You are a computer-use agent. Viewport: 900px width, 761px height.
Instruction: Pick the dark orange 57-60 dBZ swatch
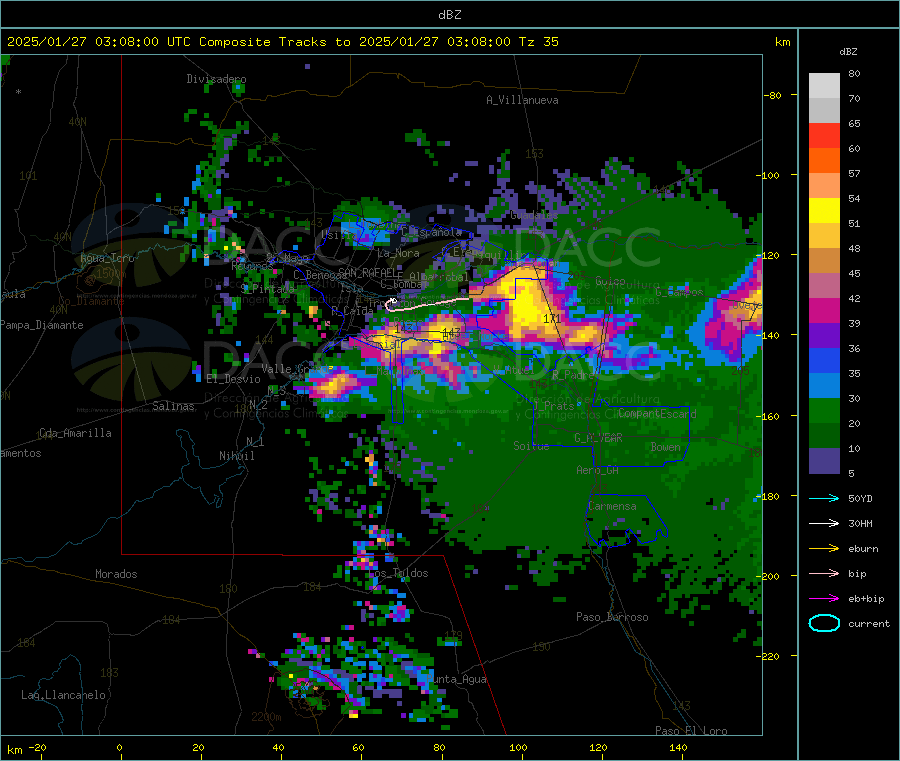(824, 161)
